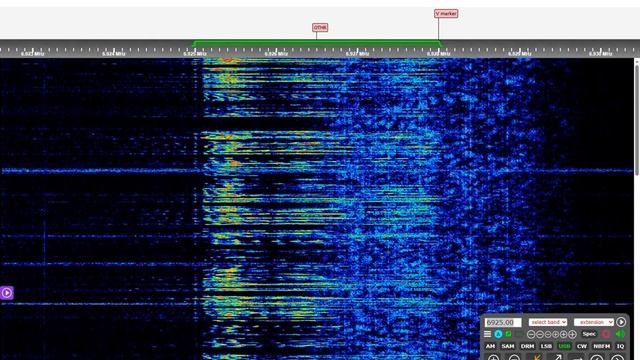Select the highlighted USB mode

click(564, 346)
